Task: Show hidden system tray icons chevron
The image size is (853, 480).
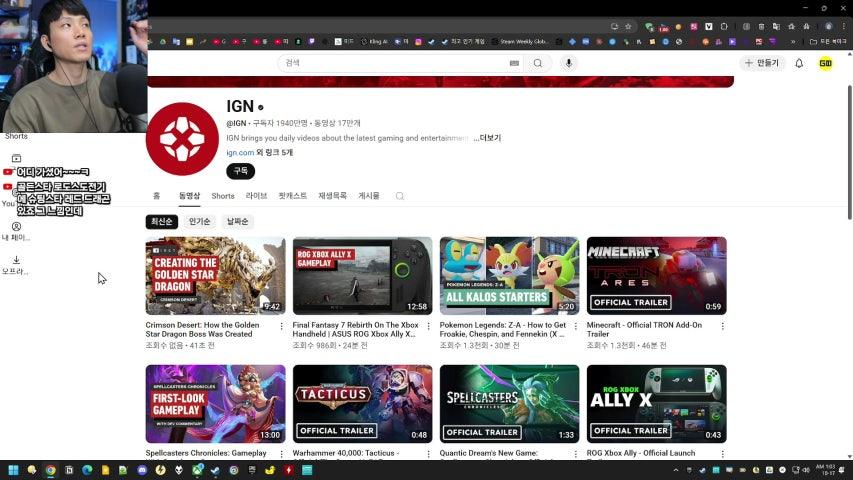Action: coord(676,470)
